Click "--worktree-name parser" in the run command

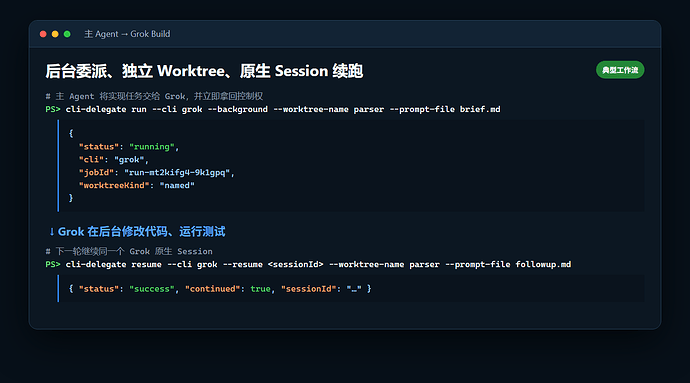(329, 109)
